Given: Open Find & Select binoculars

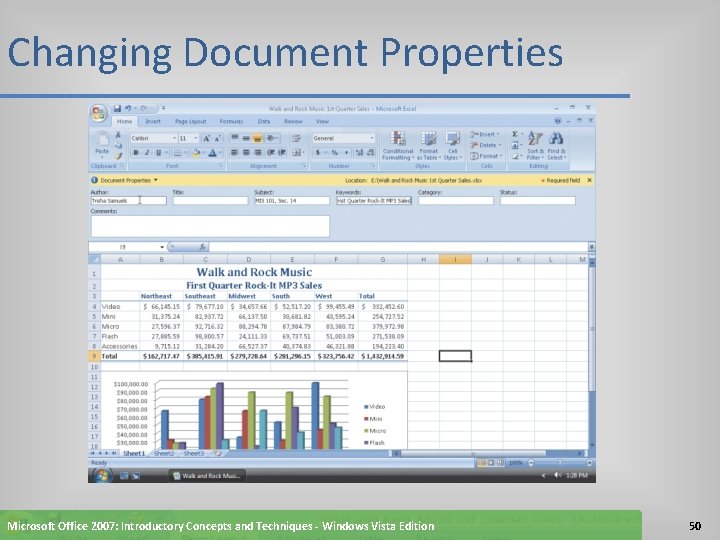Looking at the screenshot, I should (x=556, y=146).
